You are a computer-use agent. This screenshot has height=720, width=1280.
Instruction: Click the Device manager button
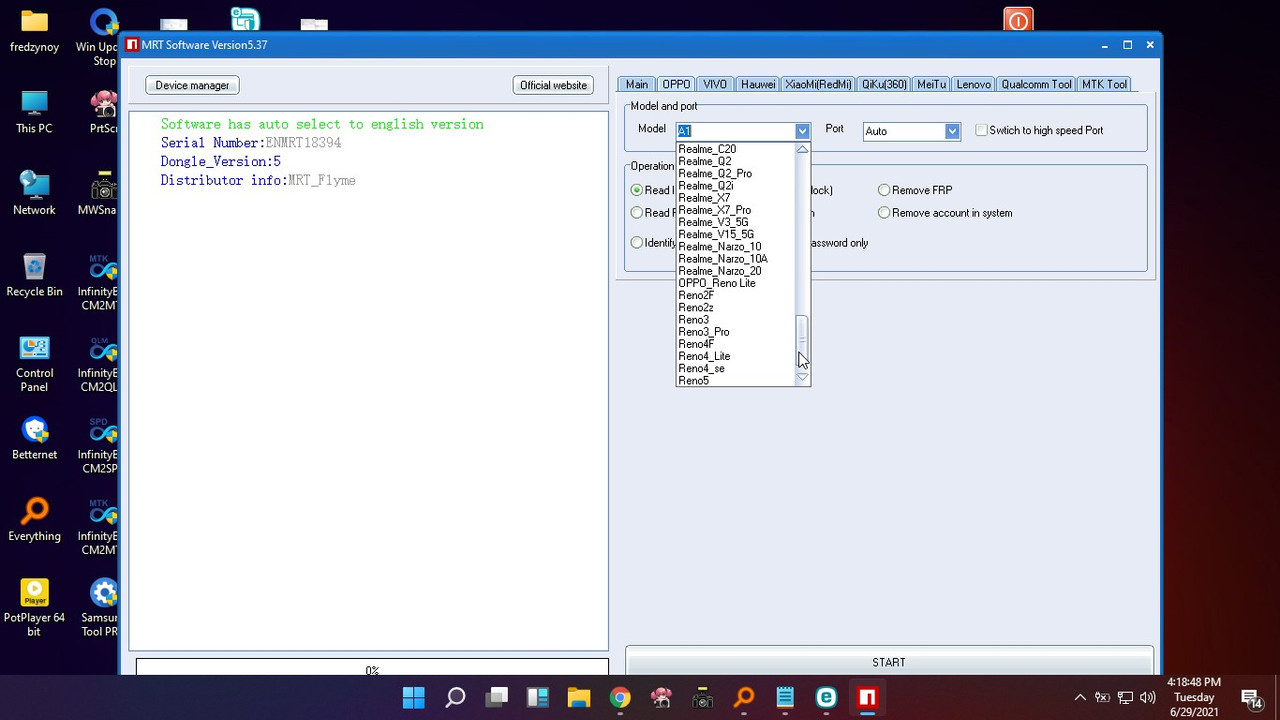point(192,85)
